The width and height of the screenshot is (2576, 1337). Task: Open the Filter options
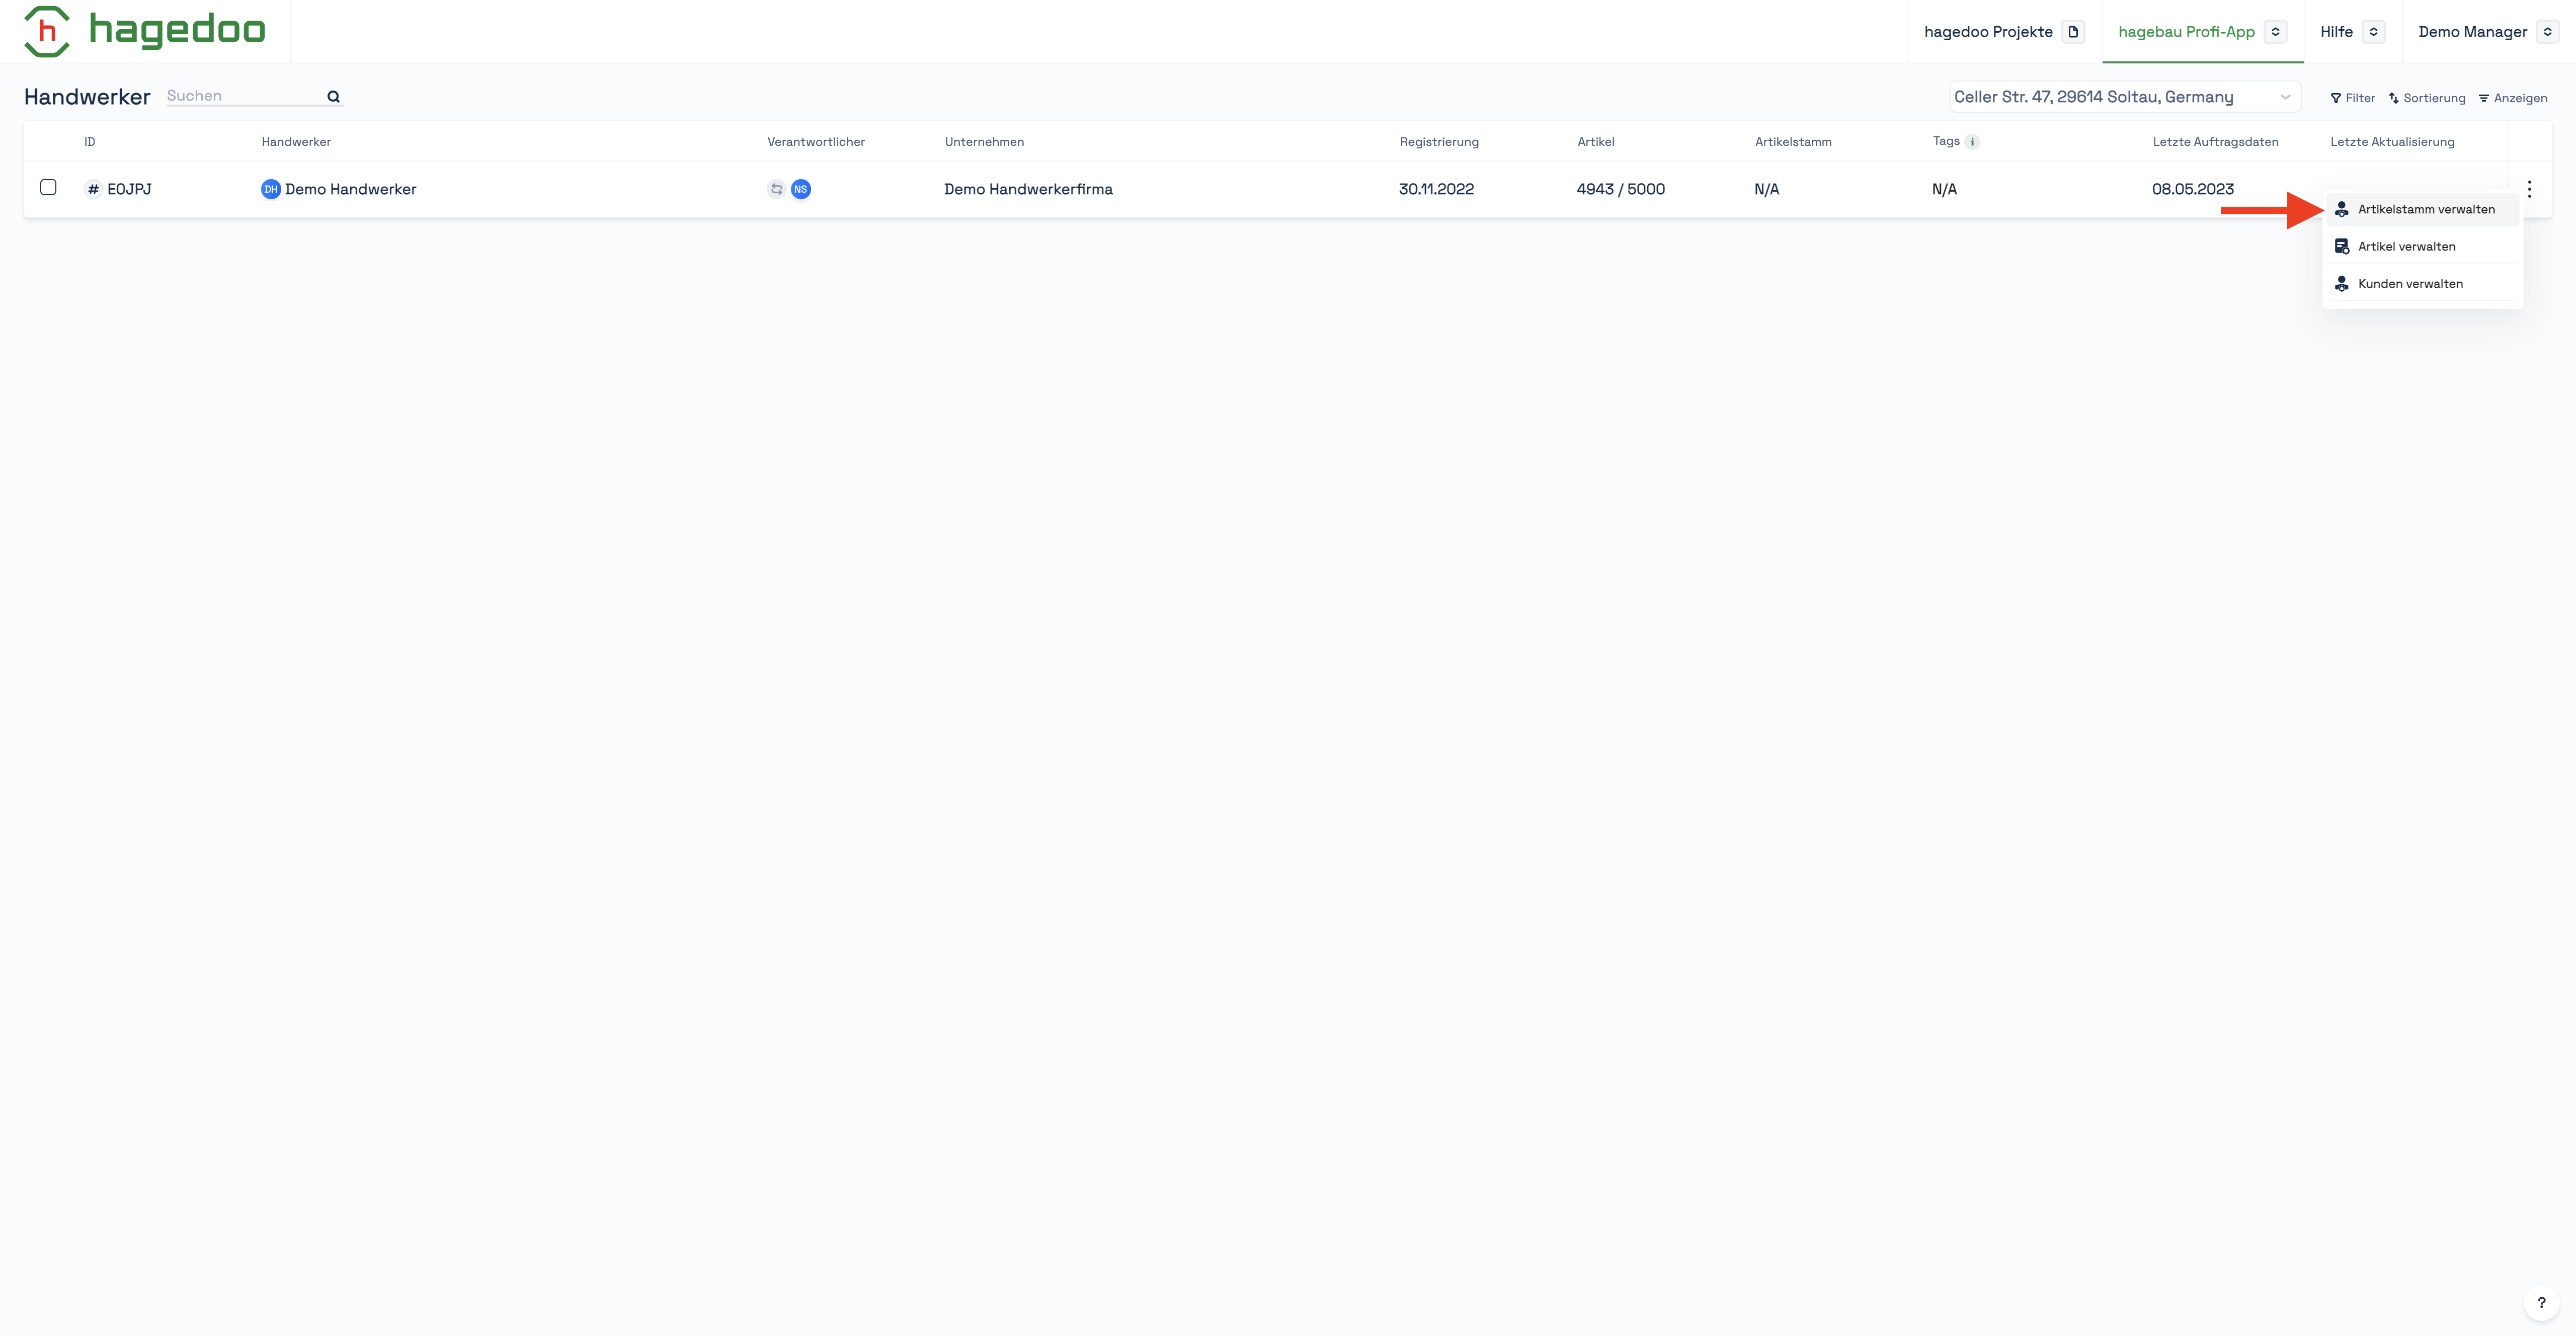pyautogui.click(x=2352, y=98)
